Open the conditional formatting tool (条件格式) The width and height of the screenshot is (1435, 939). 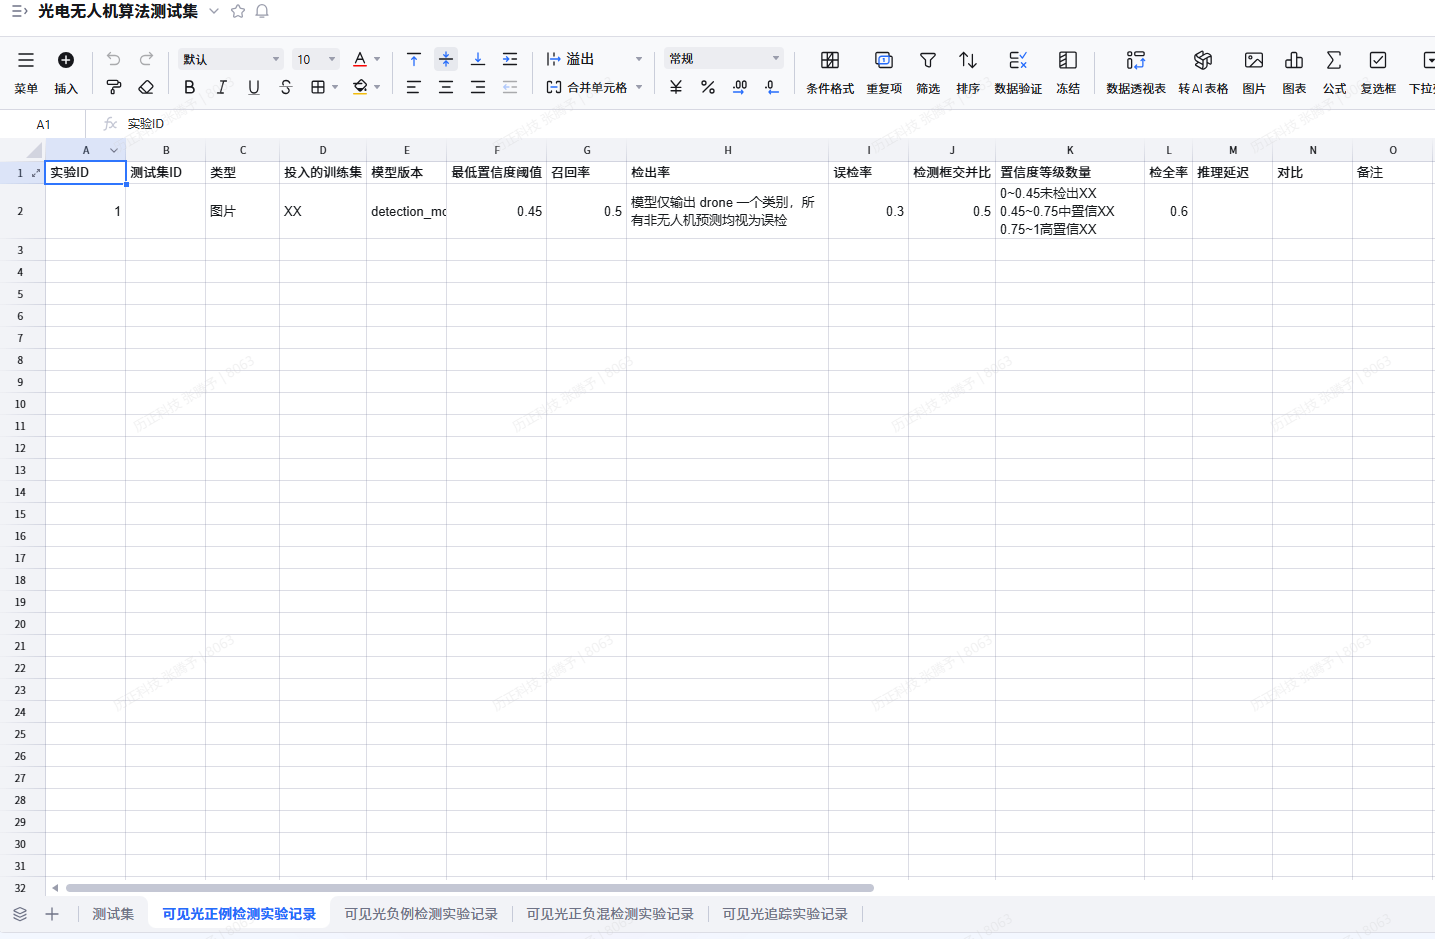[x=830, y=73]
